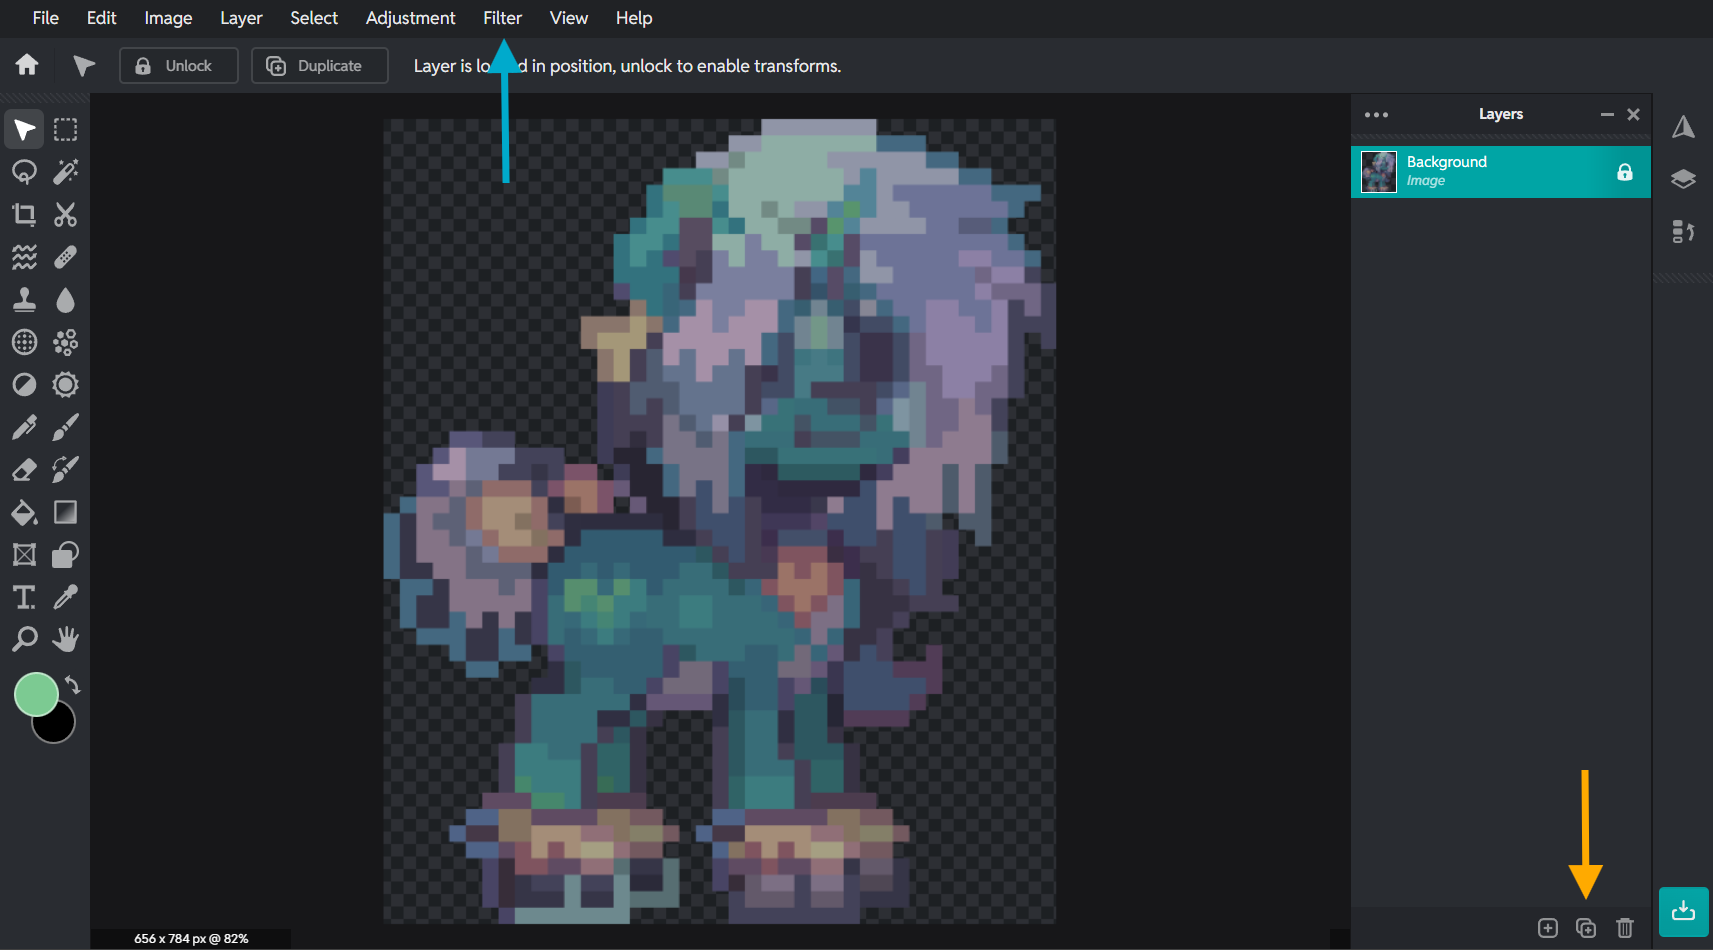Image resolution: width=1713 pixels, height=950 pixels.
Task: Select the Text tool
Action: pos(24,597)
